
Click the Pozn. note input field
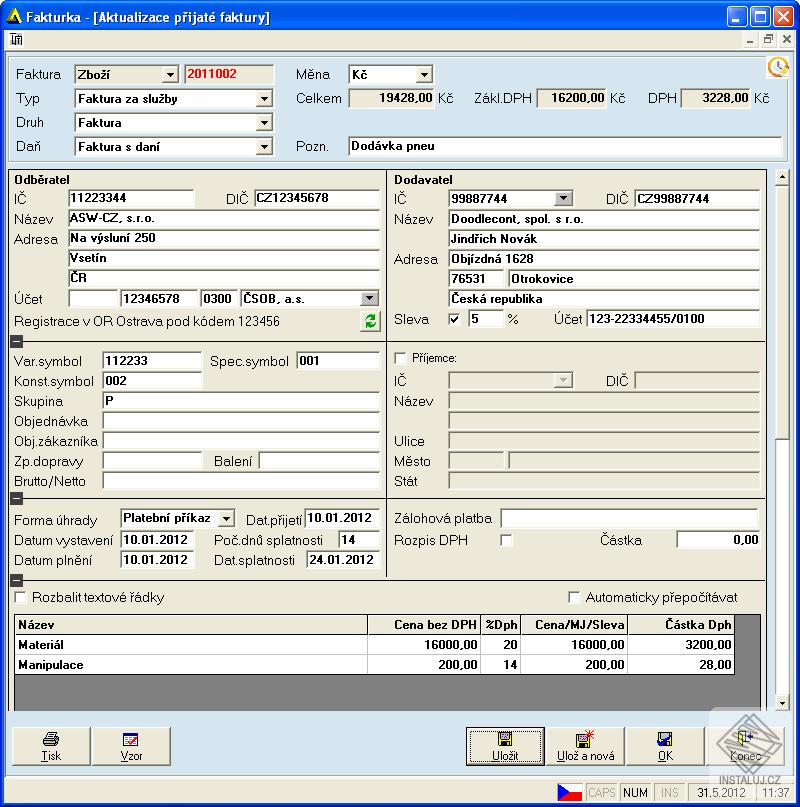[564, 146]
